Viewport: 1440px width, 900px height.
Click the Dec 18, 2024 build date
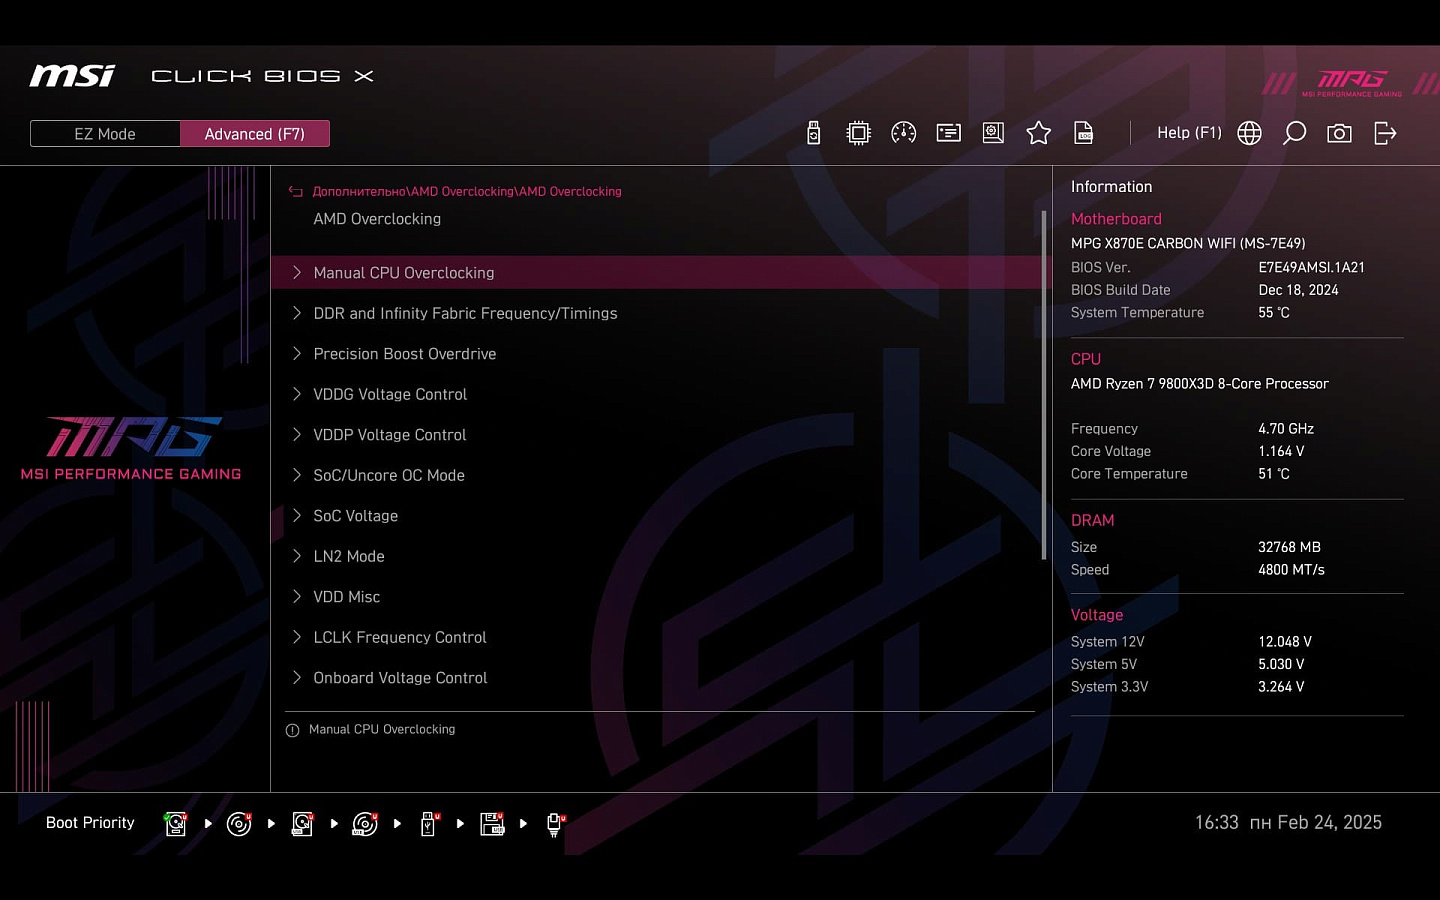tap(1298, 290)
